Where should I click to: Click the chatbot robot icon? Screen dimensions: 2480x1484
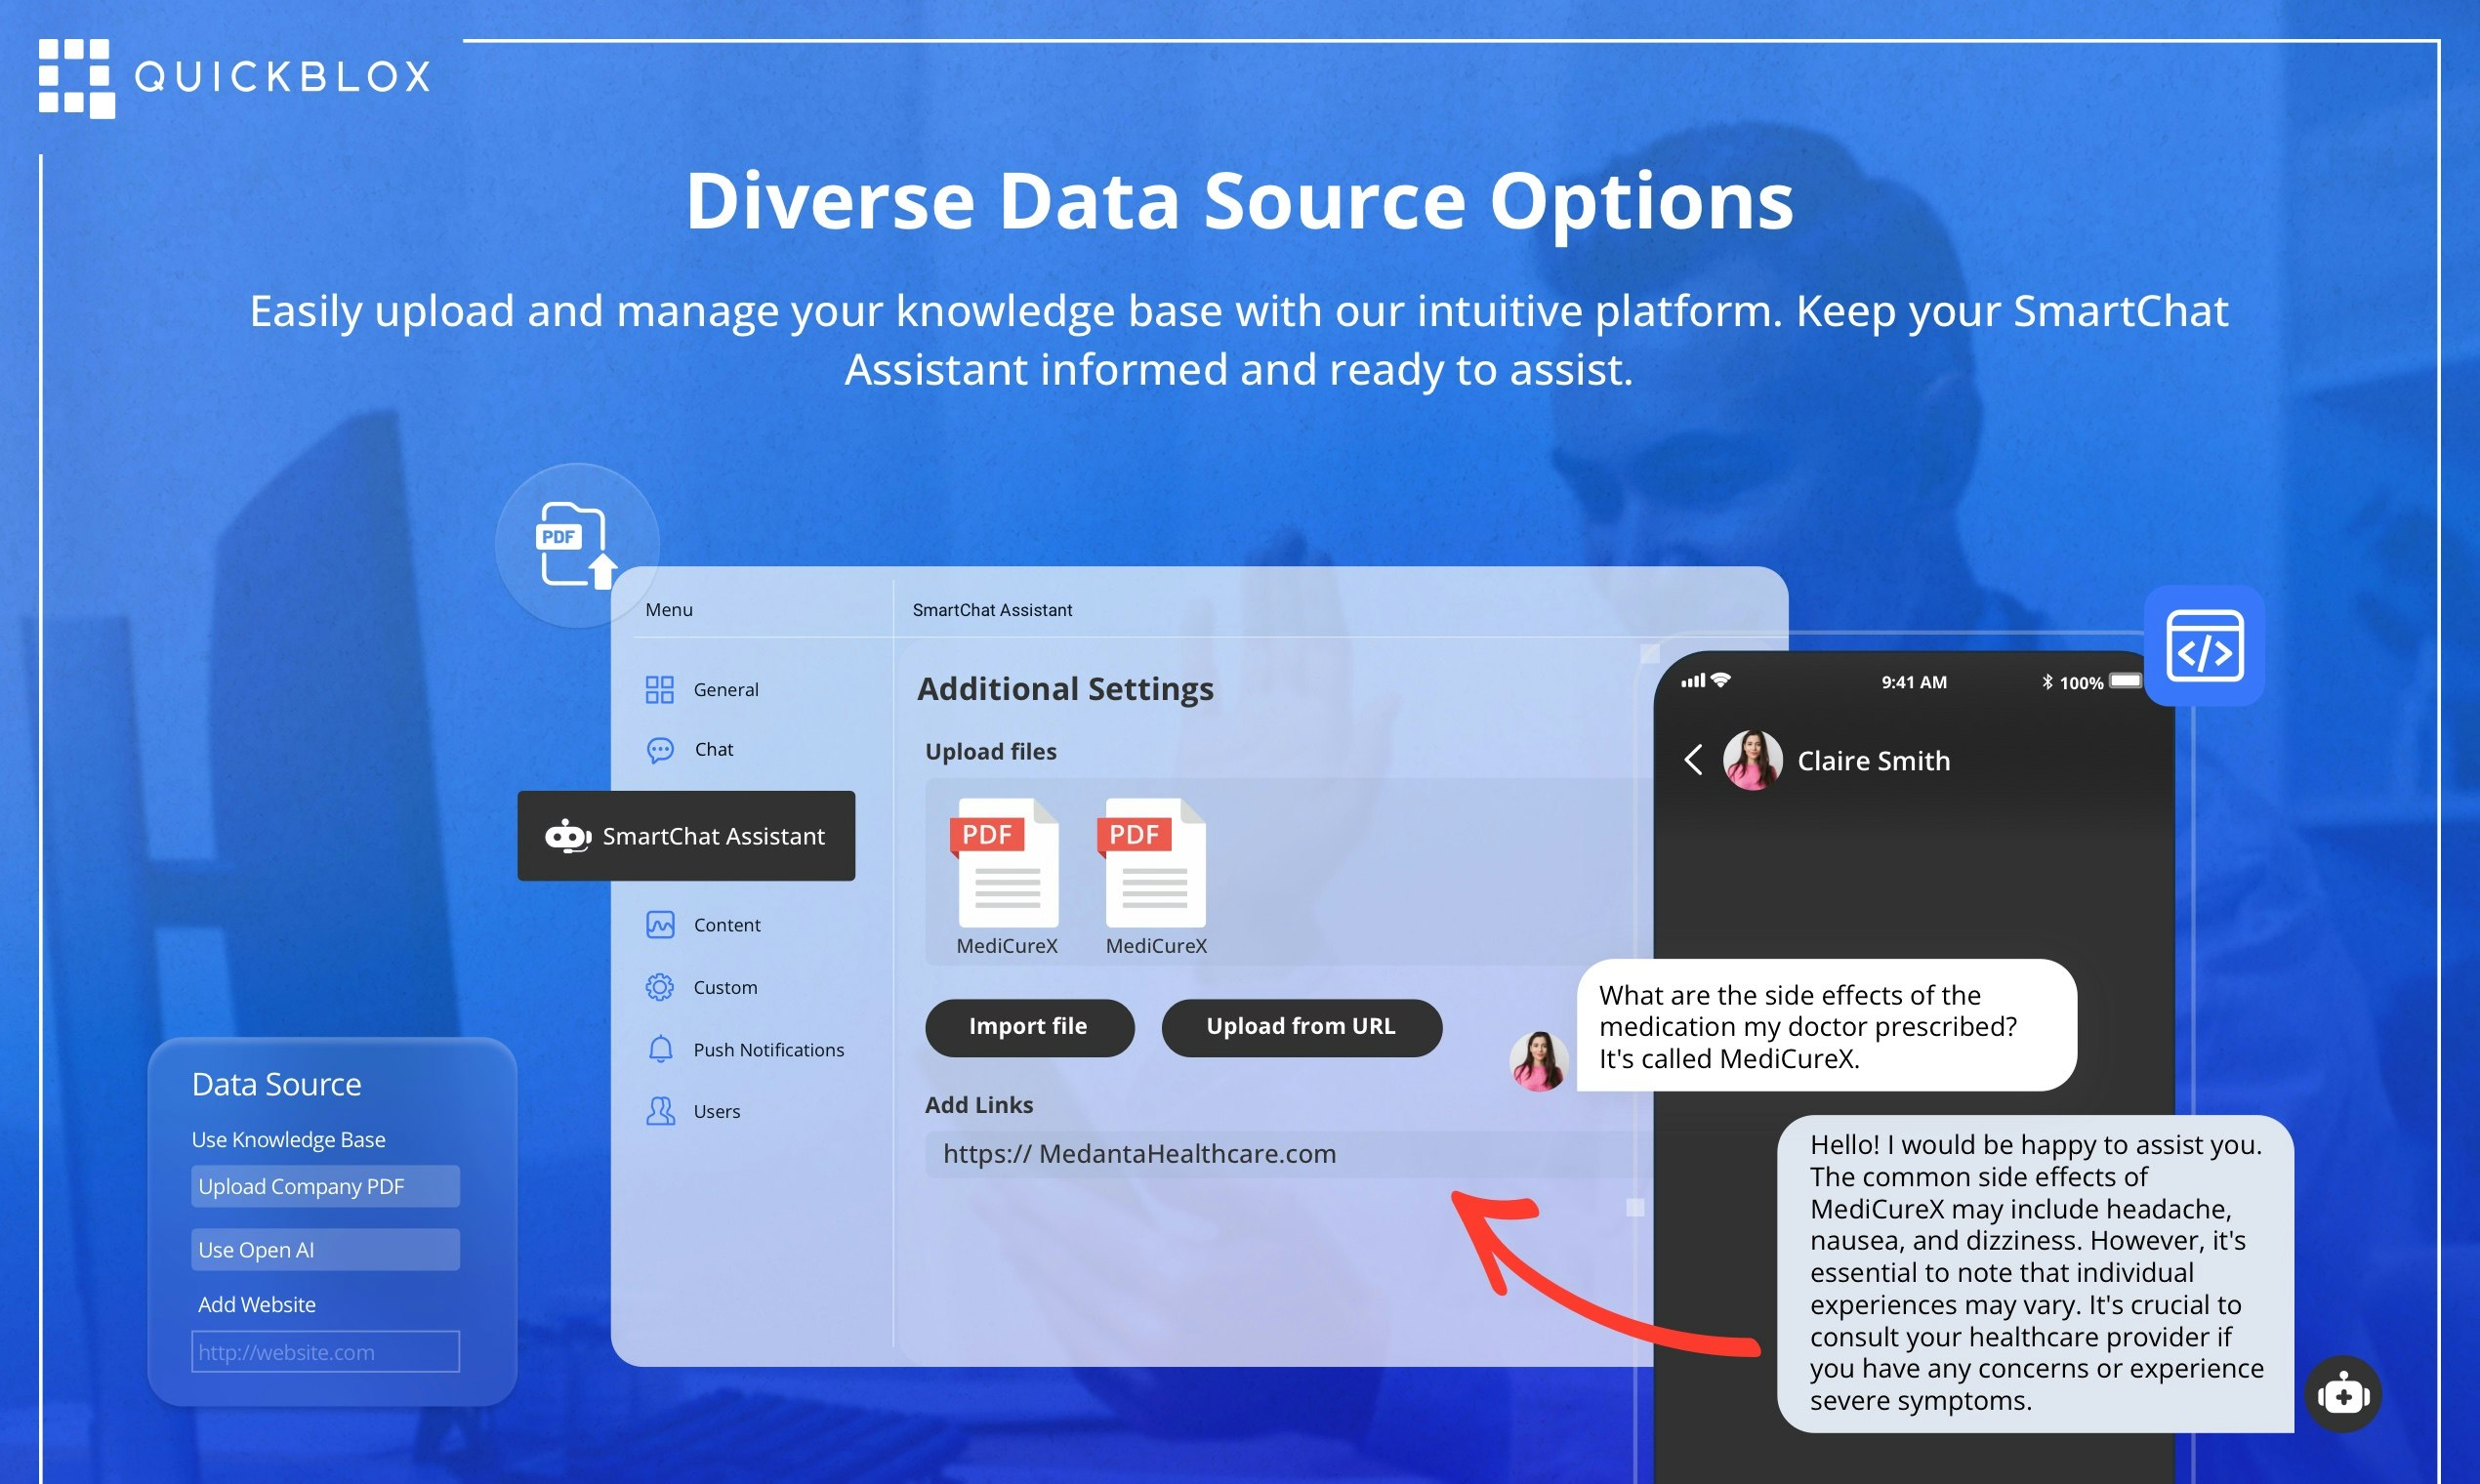click(x=2342, y=1394)
